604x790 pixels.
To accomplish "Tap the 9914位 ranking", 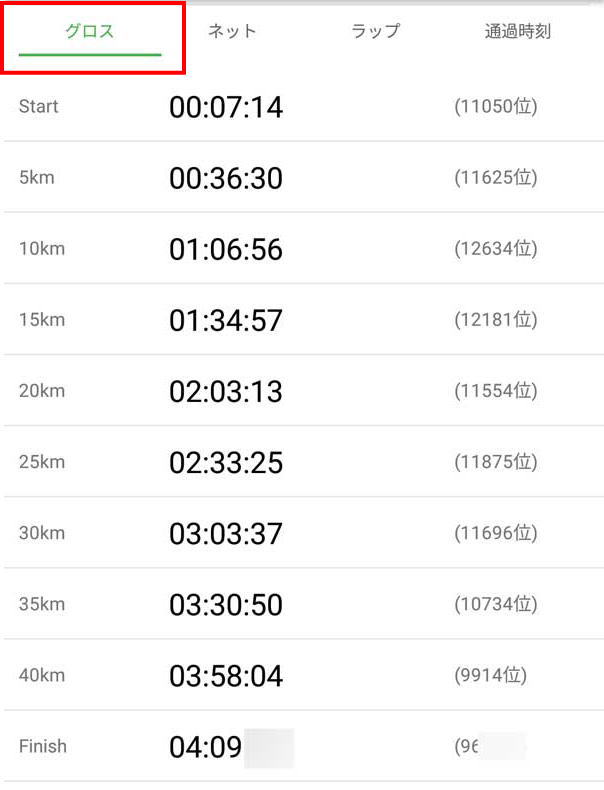I will 491,675.
